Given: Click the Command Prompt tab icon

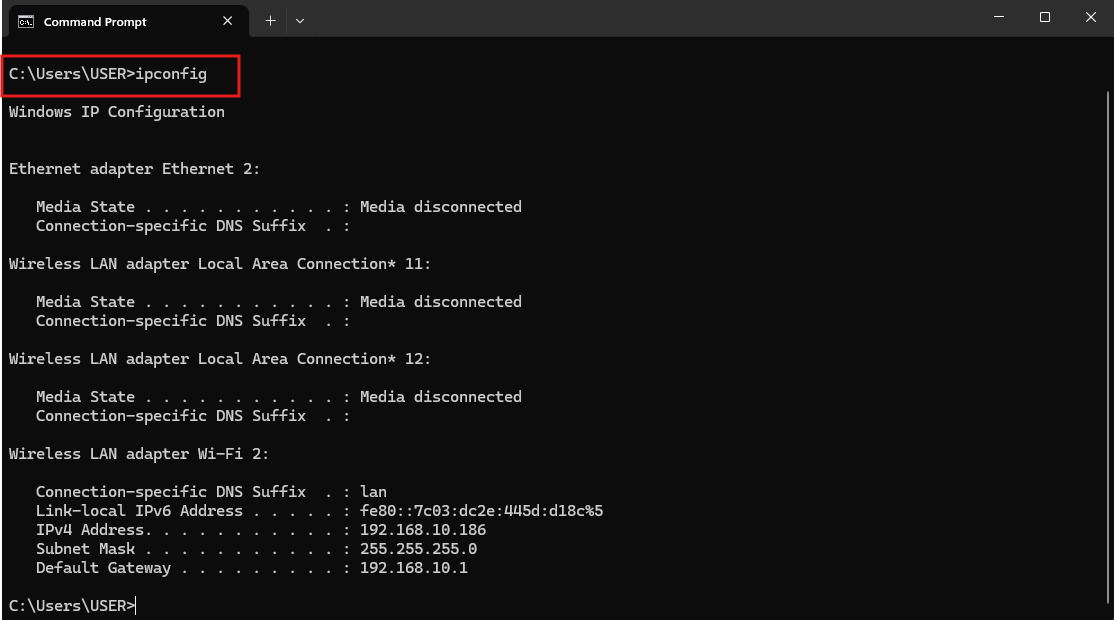Looking at the screenshot, I should point(26,21).
